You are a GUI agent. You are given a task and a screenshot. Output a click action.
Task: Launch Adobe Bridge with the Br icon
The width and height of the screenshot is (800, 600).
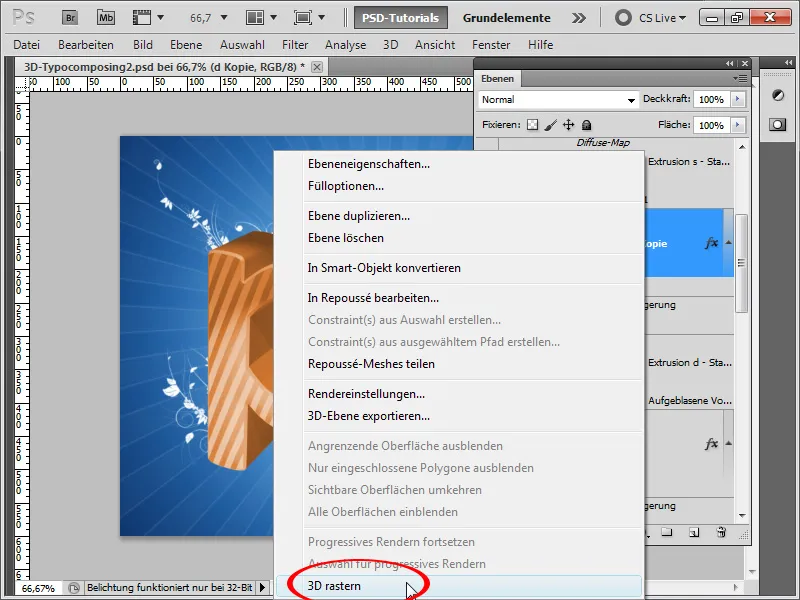tap(70, 18)
